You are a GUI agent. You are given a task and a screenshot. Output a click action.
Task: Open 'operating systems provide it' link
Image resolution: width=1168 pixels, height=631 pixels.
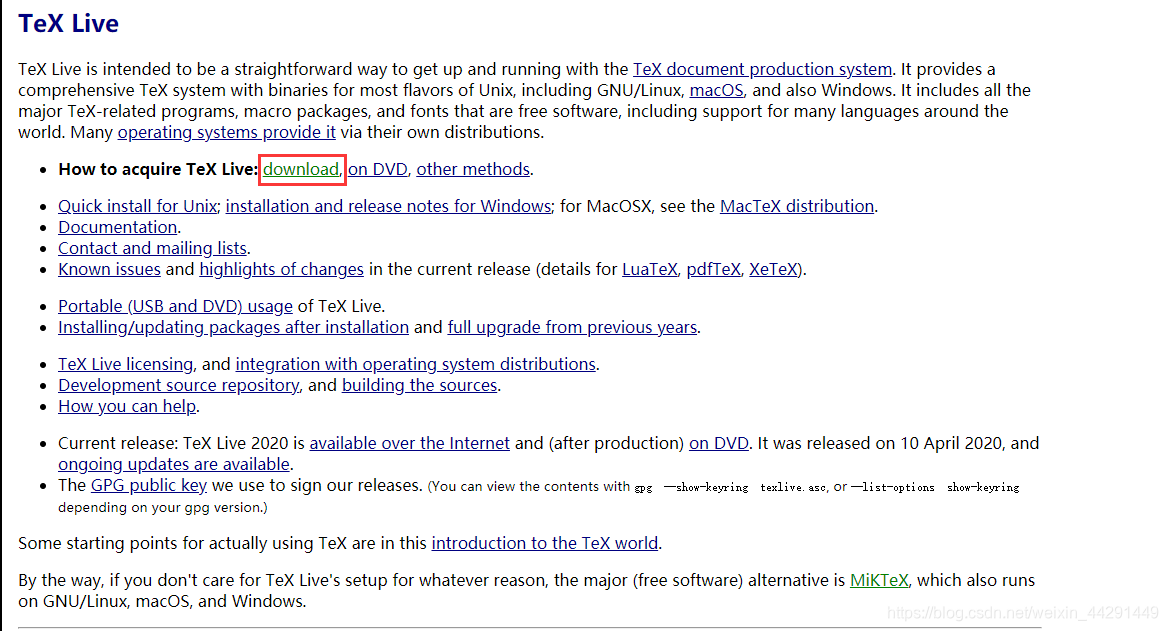[226, 133]
